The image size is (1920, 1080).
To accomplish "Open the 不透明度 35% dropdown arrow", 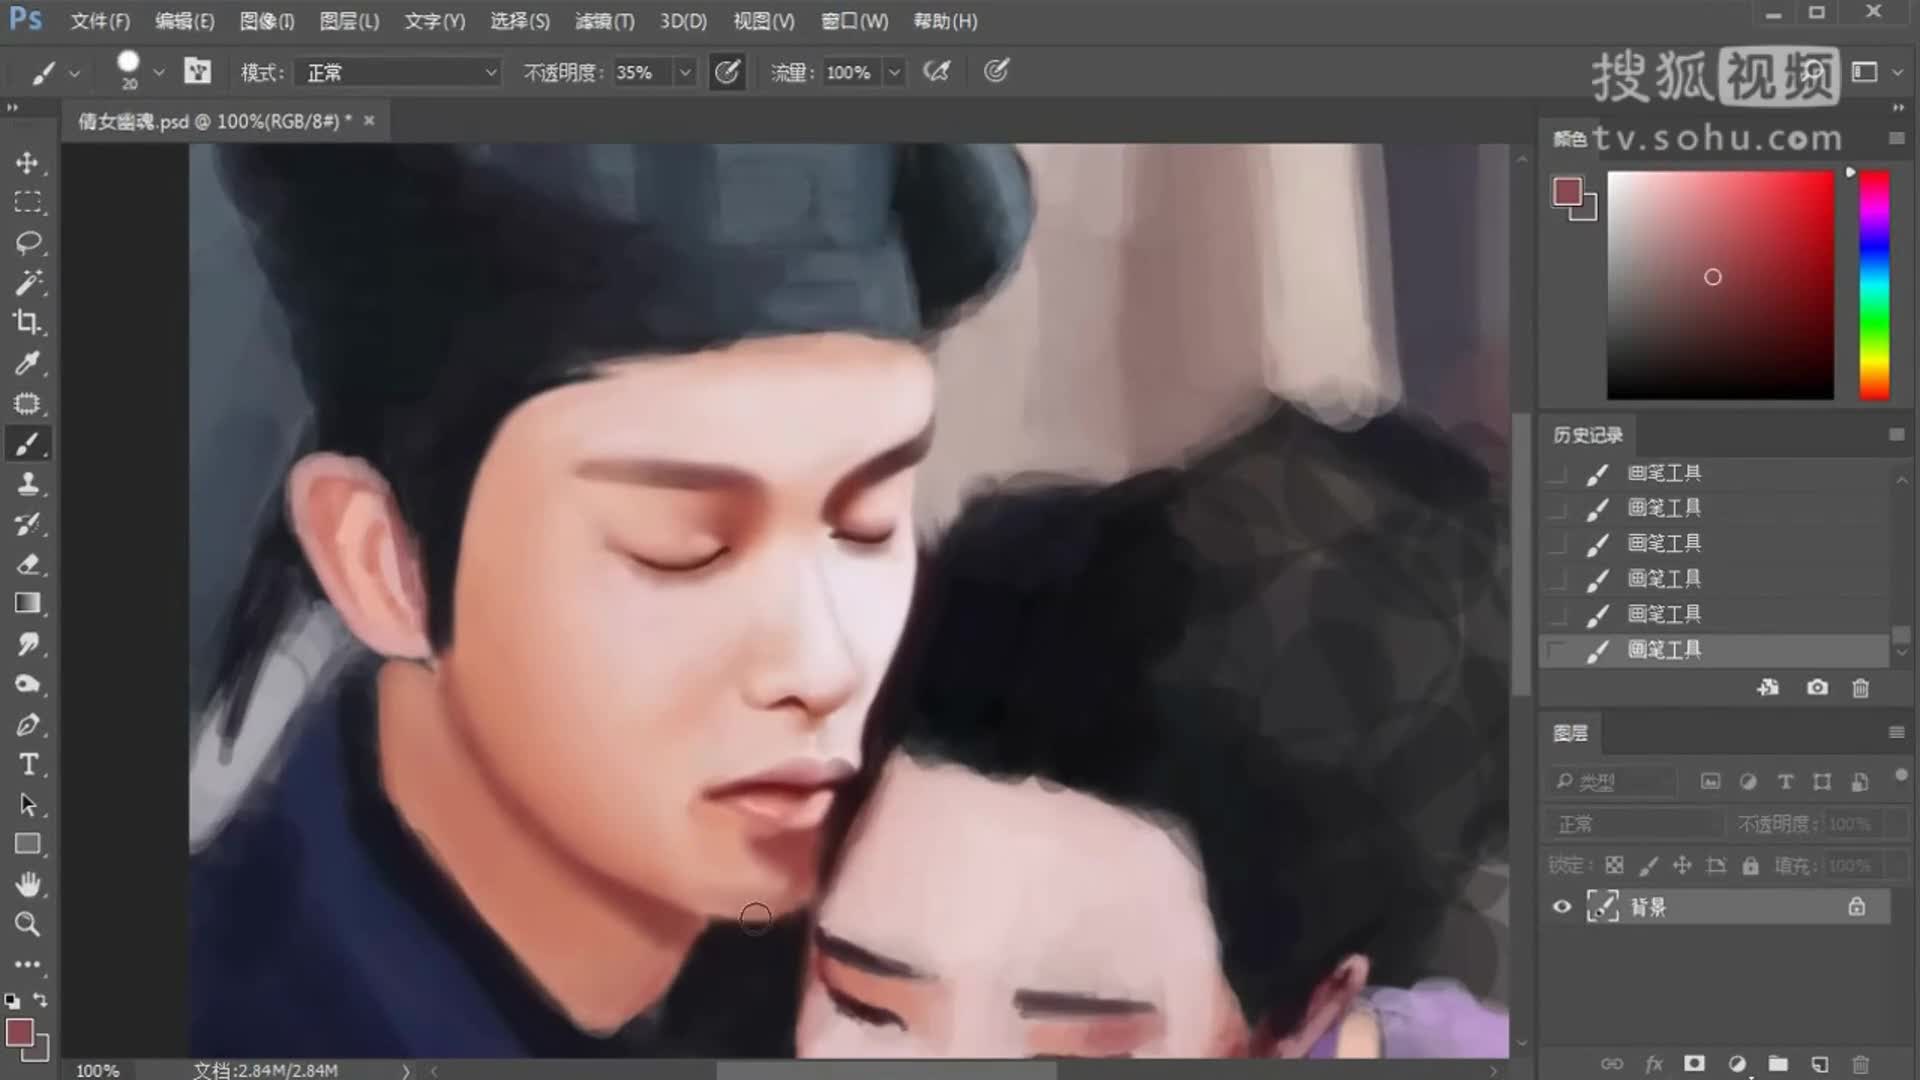I will 685,72.
